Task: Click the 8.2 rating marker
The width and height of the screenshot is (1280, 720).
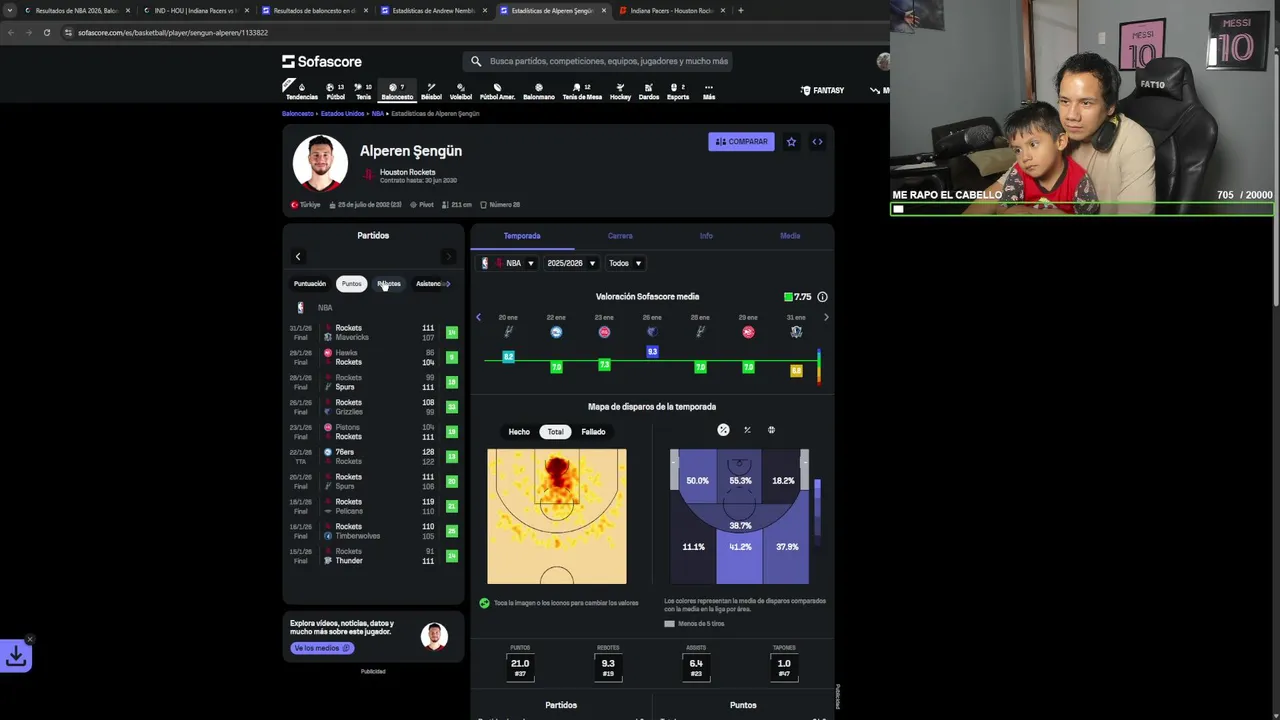Action: pyautogui.click(x=508, y=356)
